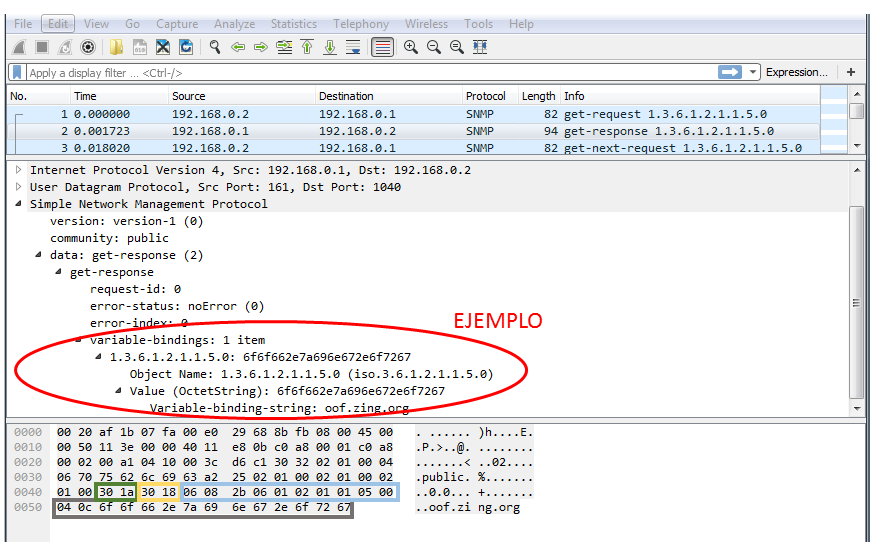This screenshot has width=879, height=542.
Task: Toggle auto-scroll during live capture
Action: point(353,47)
